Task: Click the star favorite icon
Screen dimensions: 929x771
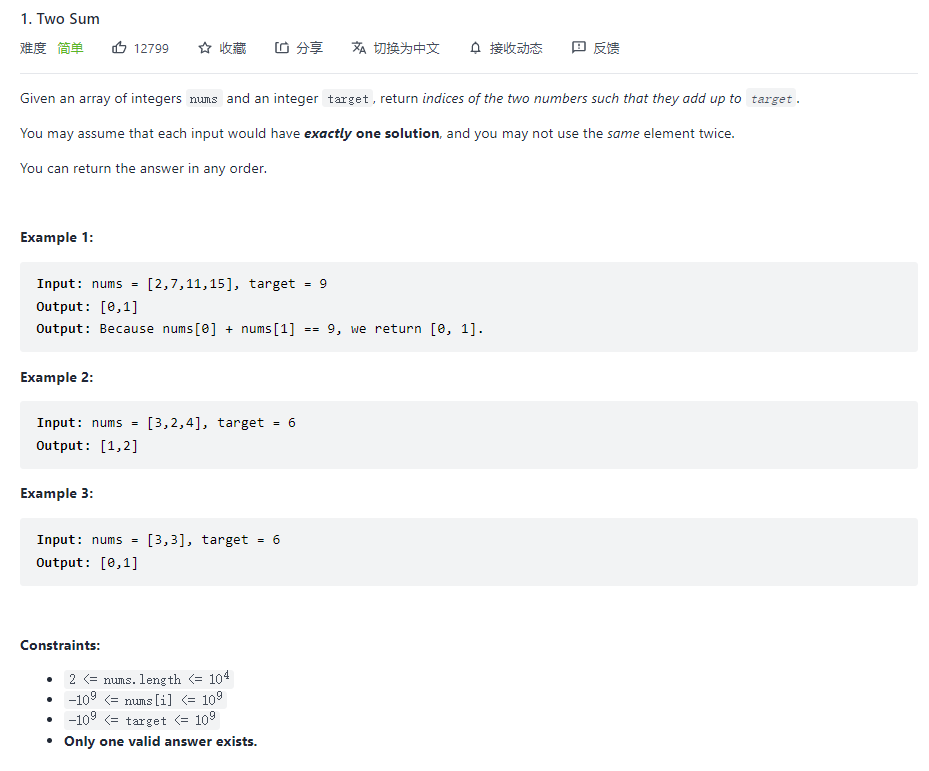Action: [x=205, y=48]
